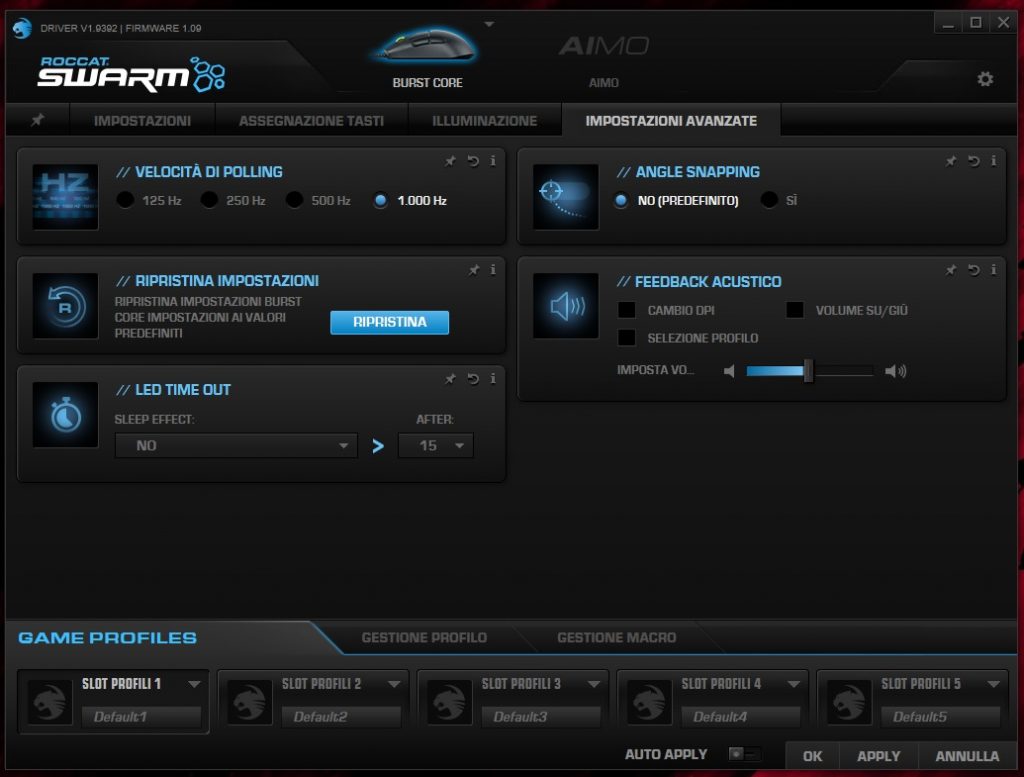Expand the device selector arrow
Viewport: 1024px width, 777px height.
click(489, 24)
